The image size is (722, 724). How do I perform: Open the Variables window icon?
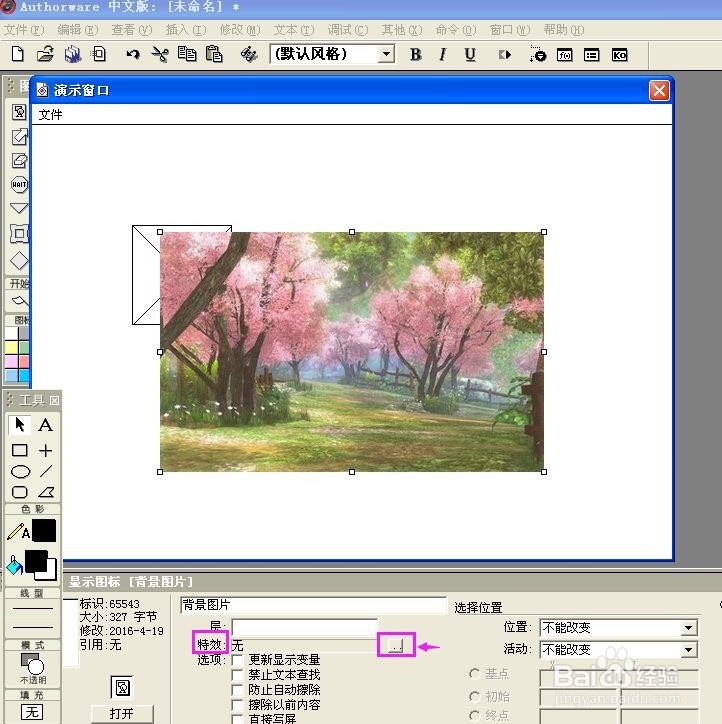pyautogui.click(x=591, y=55)
